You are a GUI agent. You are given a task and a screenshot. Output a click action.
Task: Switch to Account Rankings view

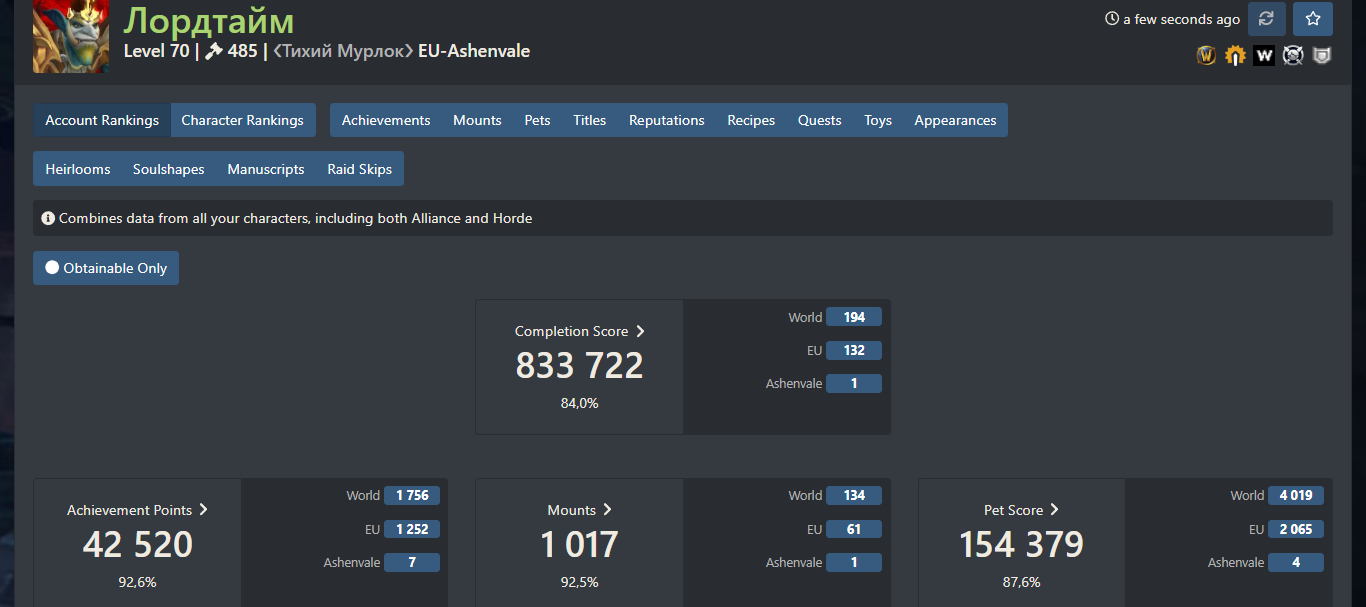click(x=102, y=120)
